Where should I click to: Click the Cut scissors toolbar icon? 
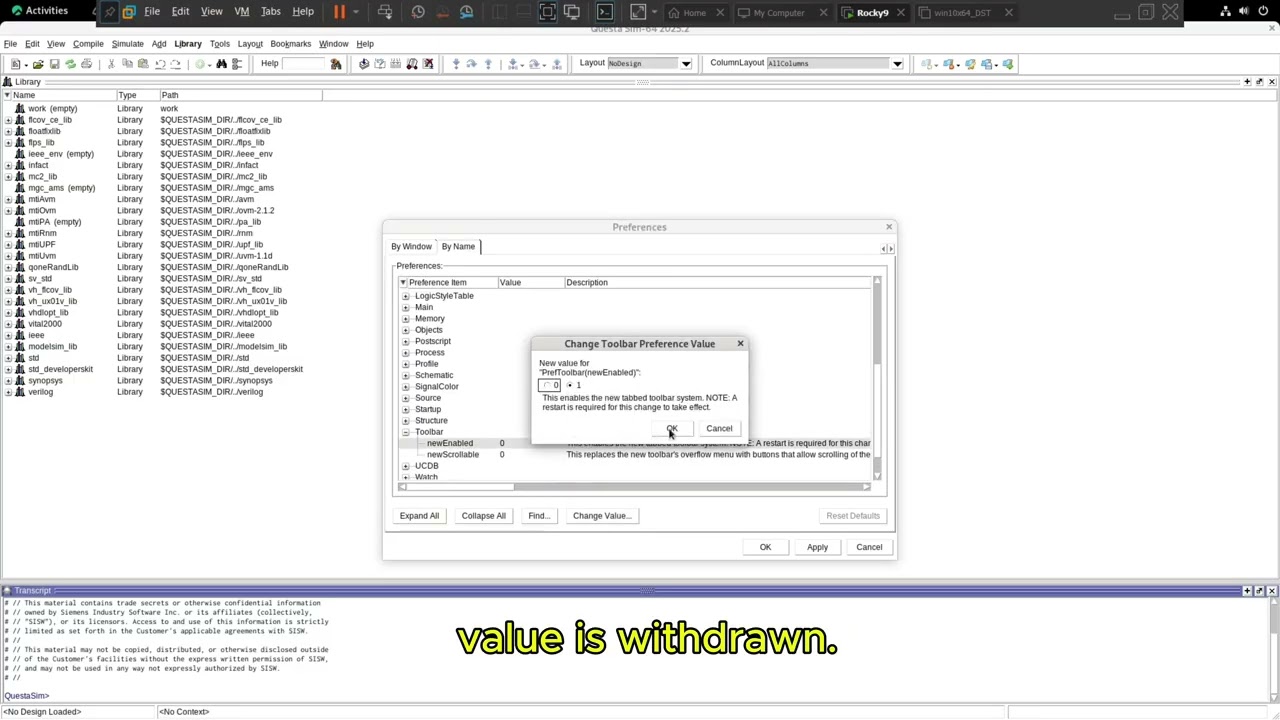111,64
